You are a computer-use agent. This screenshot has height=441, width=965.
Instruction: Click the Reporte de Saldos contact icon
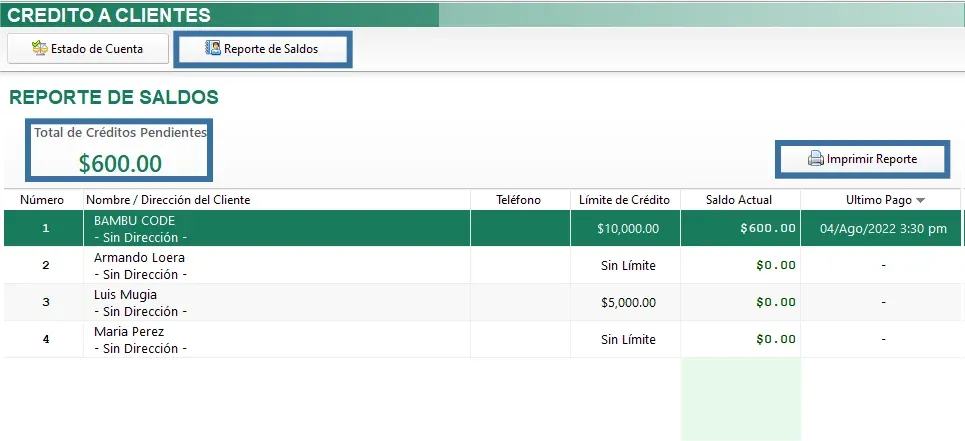pos(213,49)
